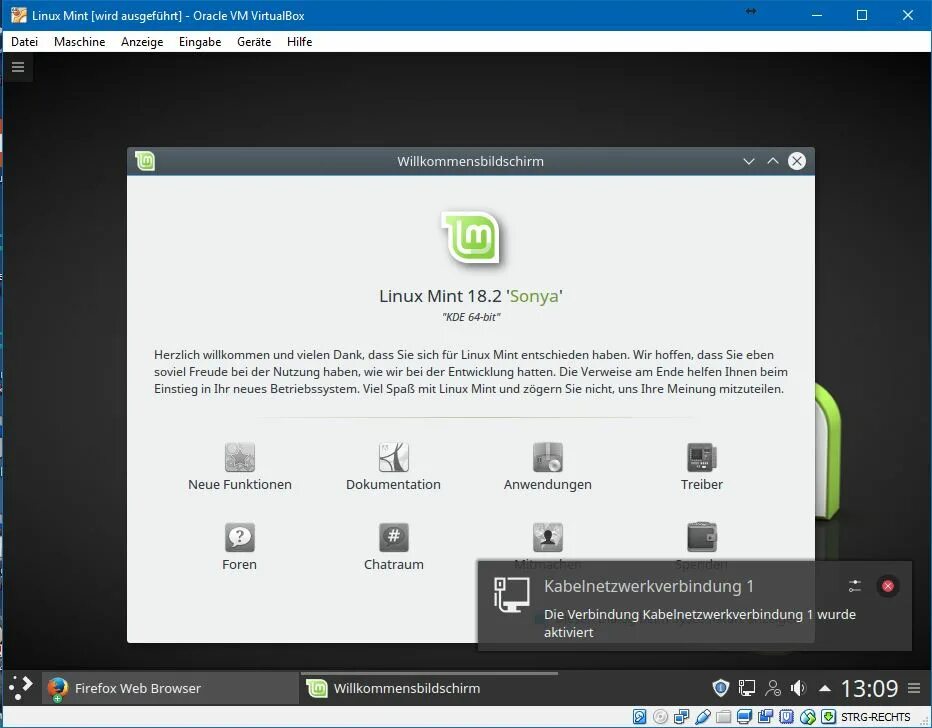
Task: Open the network connection tray icon
Action: pyautogui.click(x=747, y=688)
